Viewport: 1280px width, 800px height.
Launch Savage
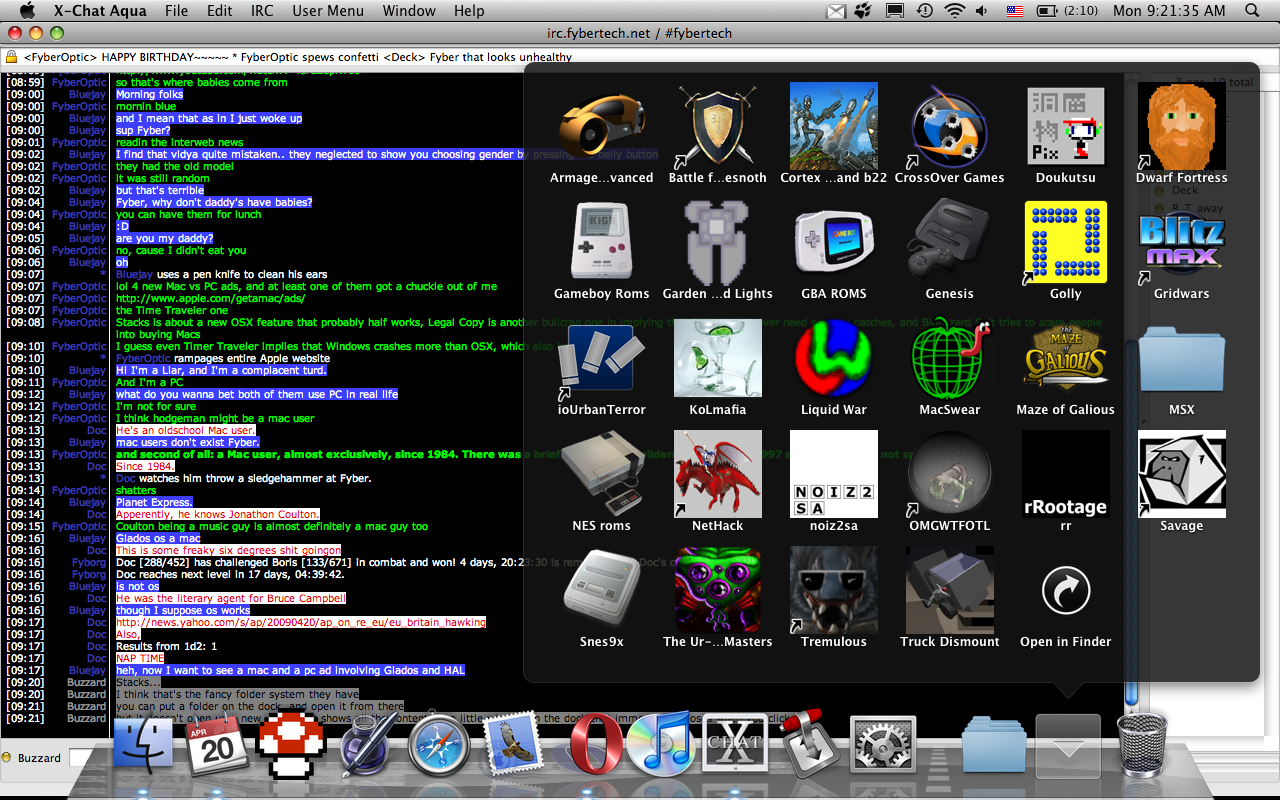(1182, 474)
